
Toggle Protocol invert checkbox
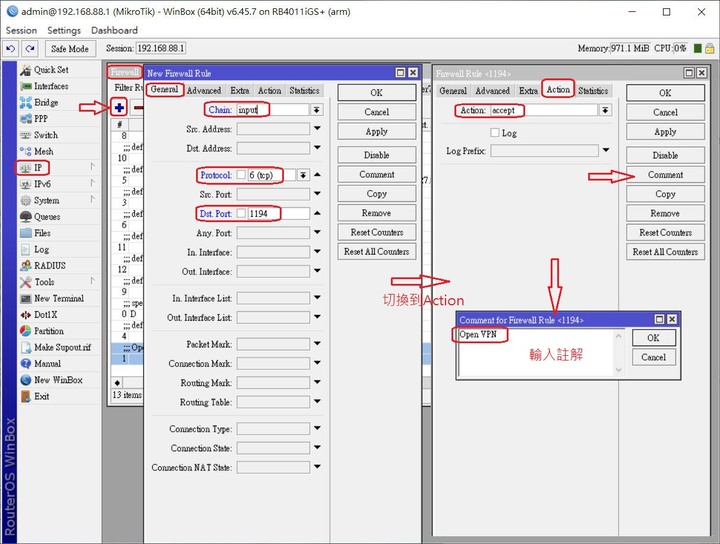(x=241, y=175)
